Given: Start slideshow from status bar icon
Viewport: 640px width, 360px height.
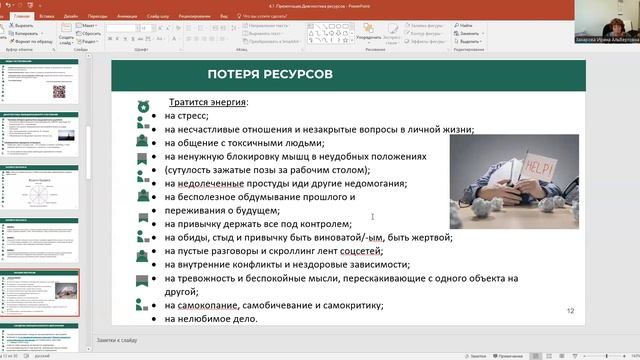Looking at the screenshot, I should [575, 356].
